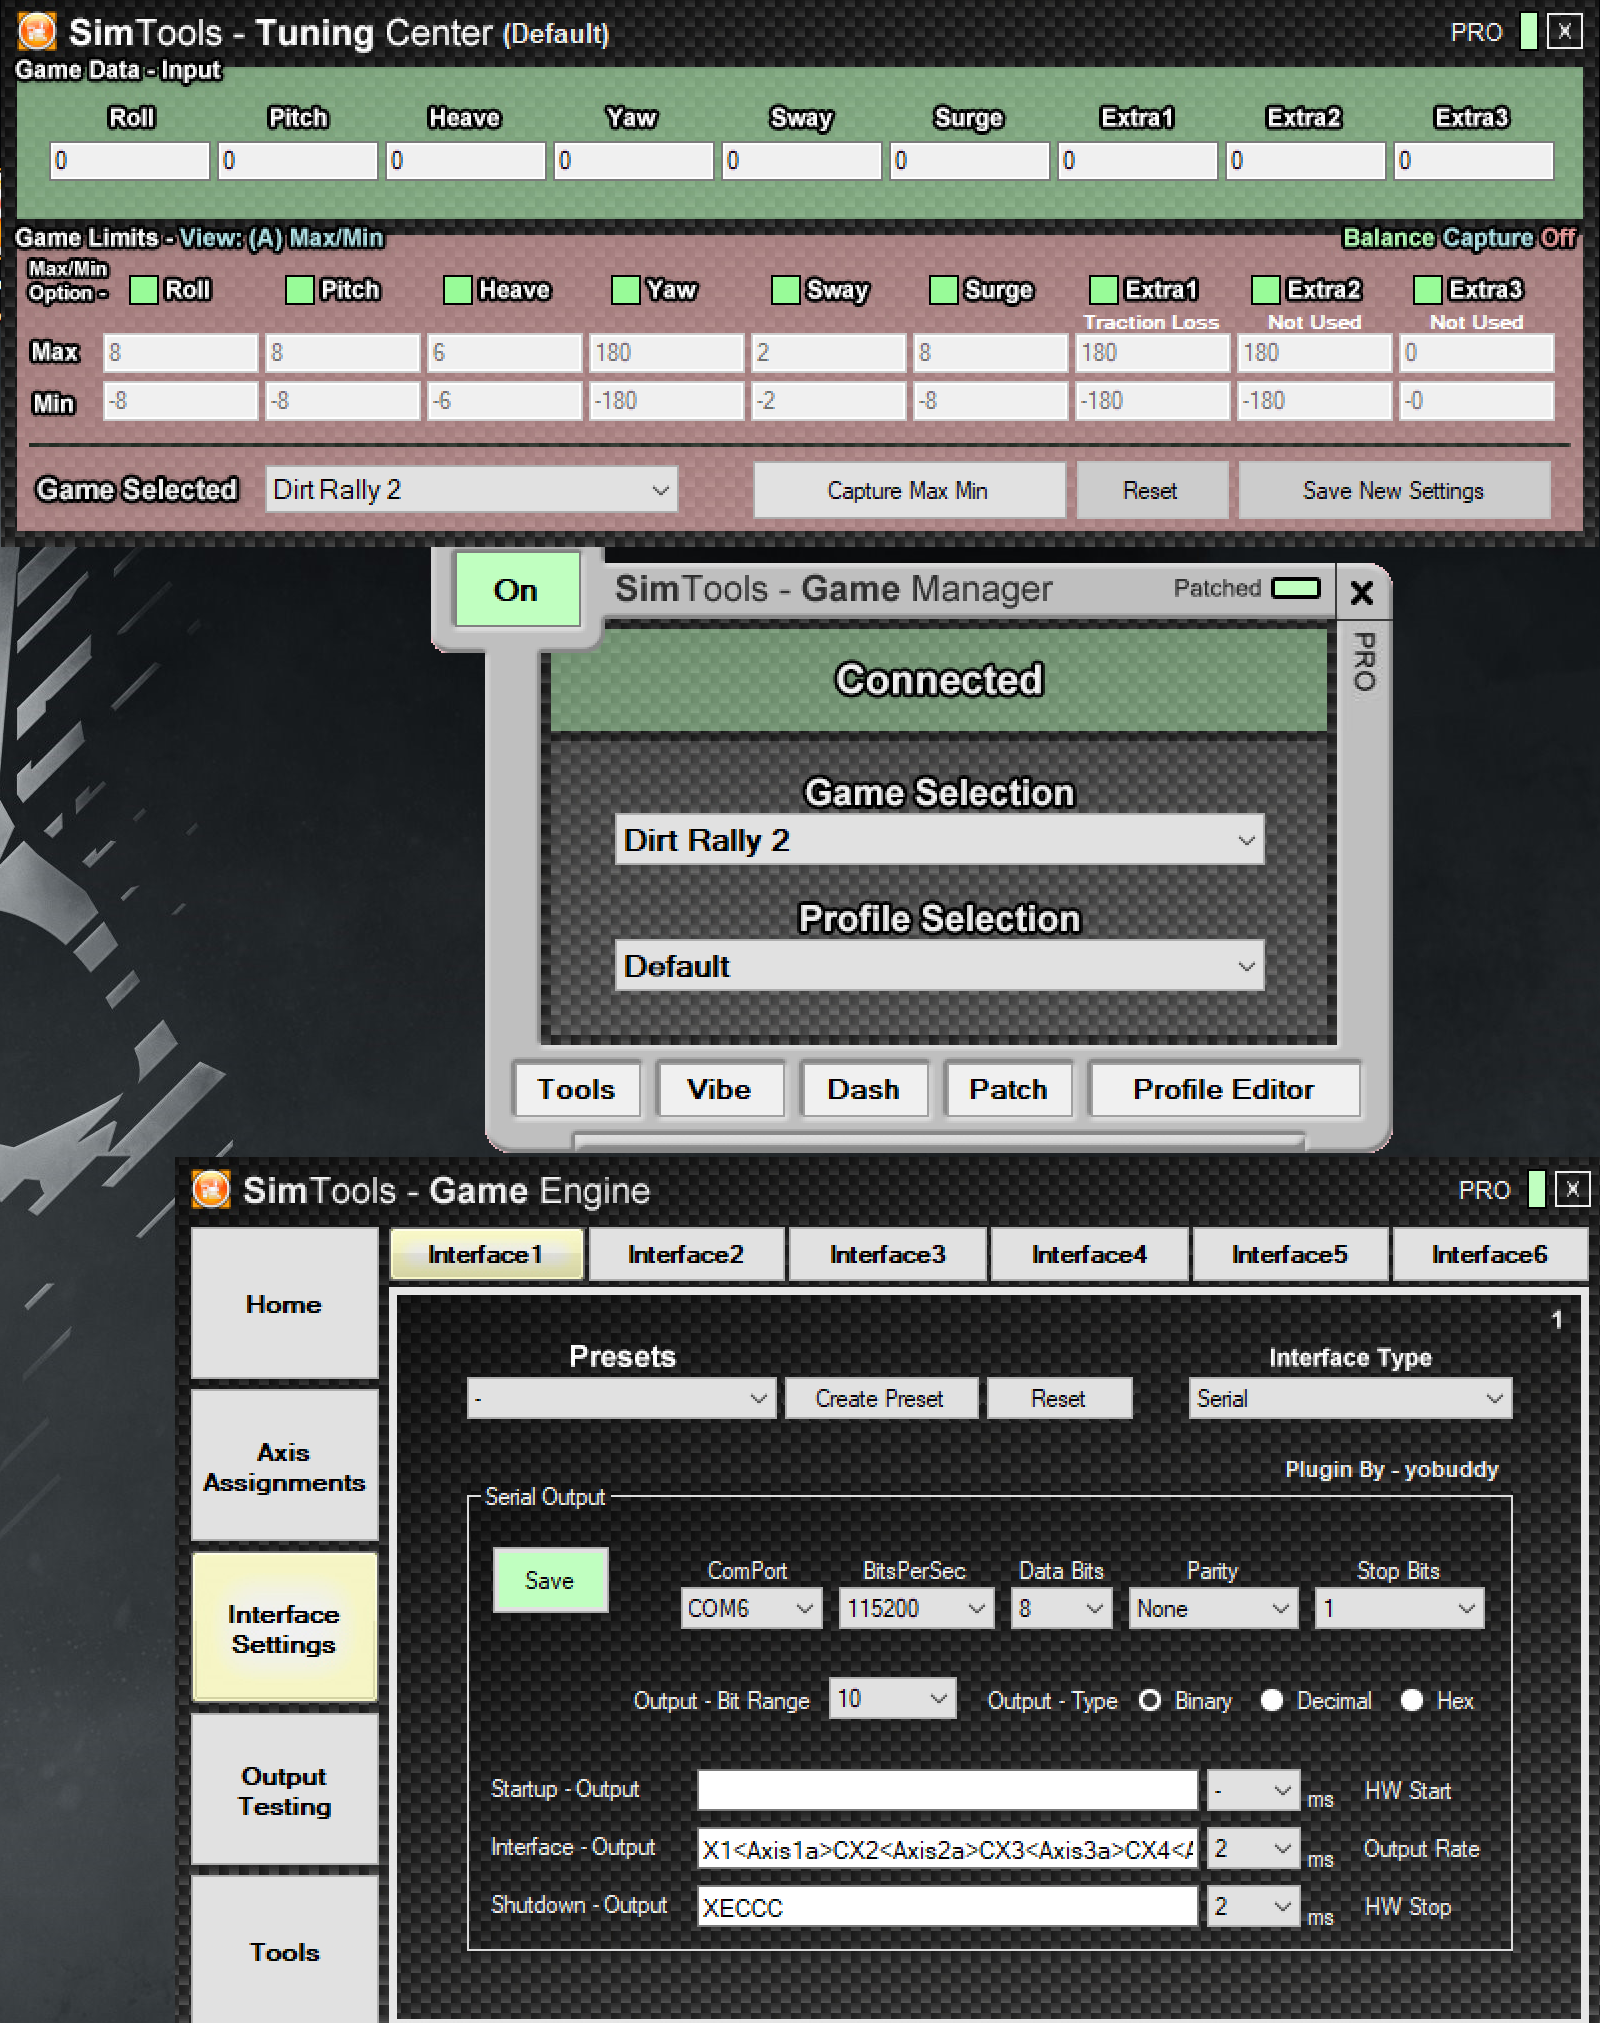The image size is (1600, 2023).
Task: Open Vibe from Game Manager
Action: click(720, 1089)
